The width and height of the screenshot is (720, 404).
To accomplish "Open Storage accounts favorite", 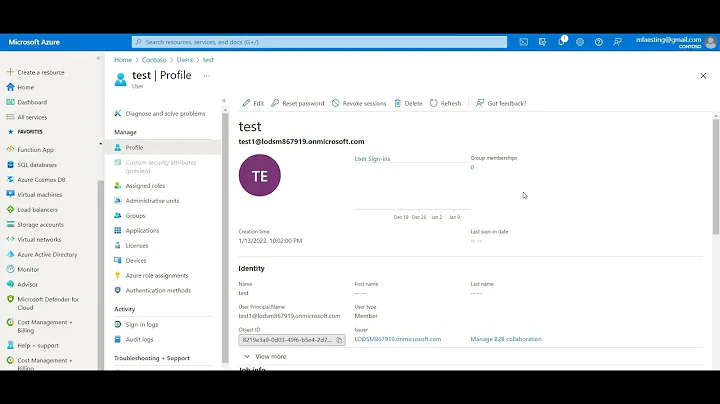I will coord(40,224).
